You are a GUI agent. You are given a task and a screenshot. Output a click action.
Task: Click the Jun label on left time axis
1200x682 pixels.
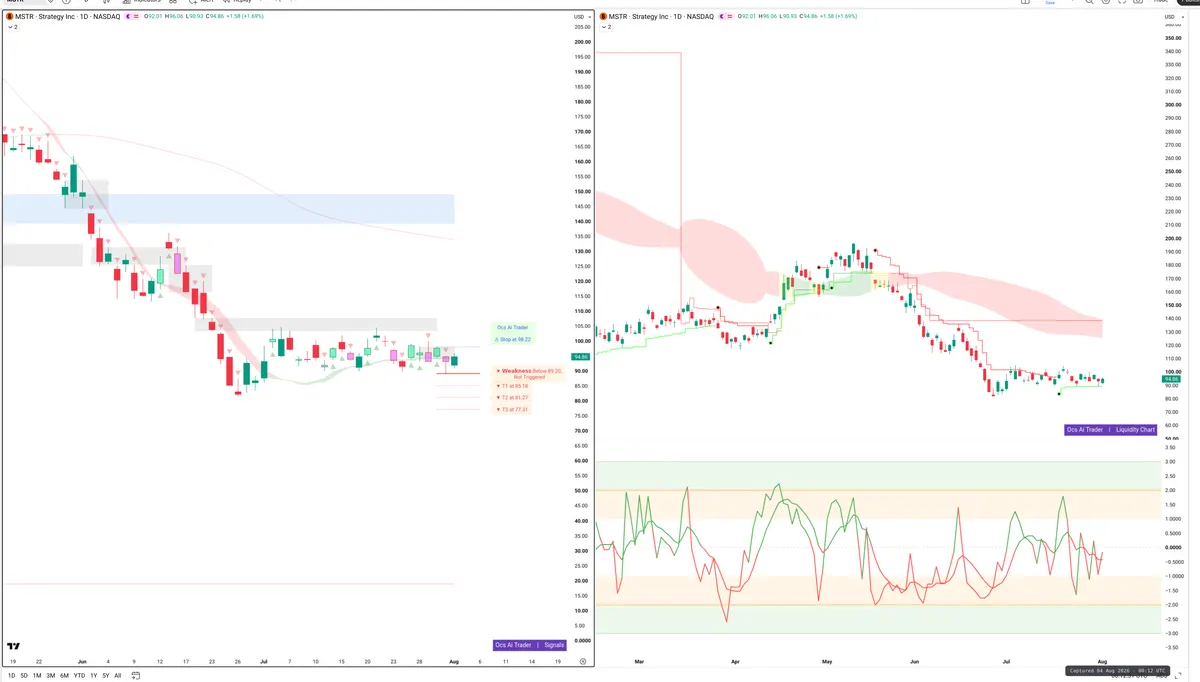[x=82, y=661]
